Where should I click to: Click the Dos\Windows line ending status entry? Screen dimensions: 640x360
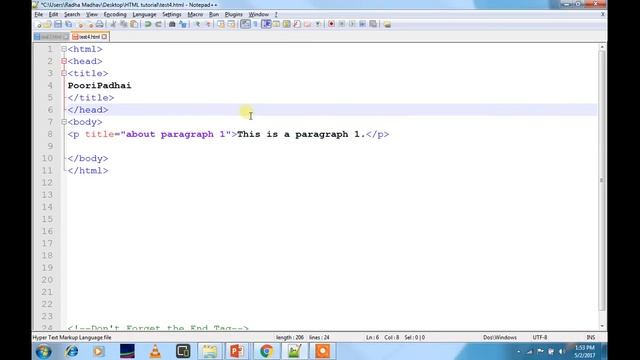click(x=500, y=338)
